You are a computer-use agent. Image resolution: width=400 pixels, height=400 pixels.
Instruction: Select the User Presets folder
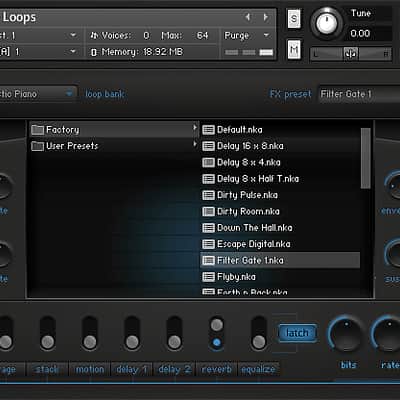[114, 146]
